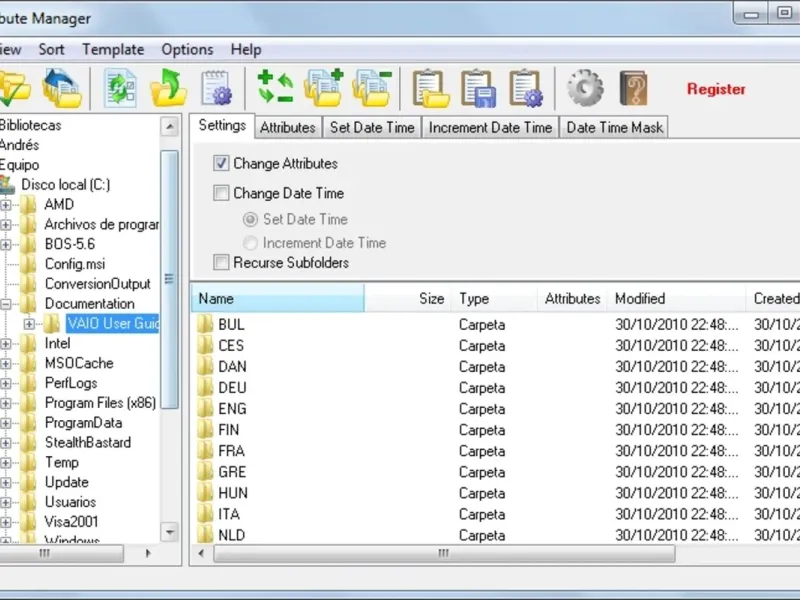Click the green plus-minus arrows icon

276,87
